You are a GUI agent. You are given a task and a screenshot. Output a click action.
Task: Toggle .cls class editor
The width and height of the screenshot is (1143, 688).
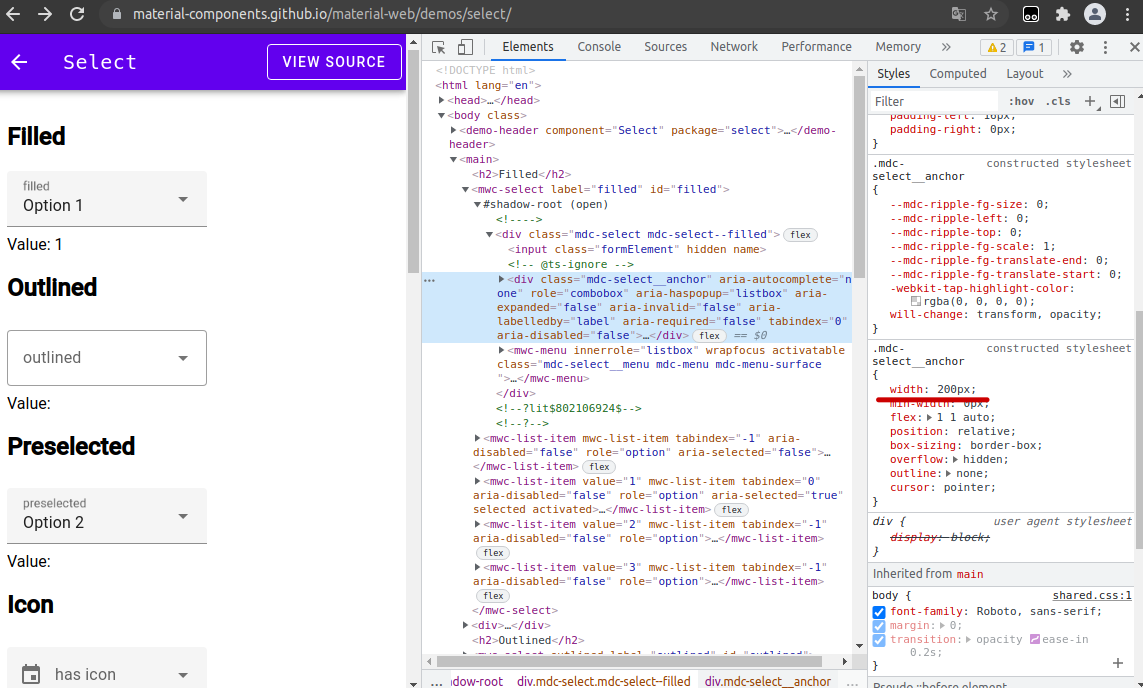[1058, 101]
